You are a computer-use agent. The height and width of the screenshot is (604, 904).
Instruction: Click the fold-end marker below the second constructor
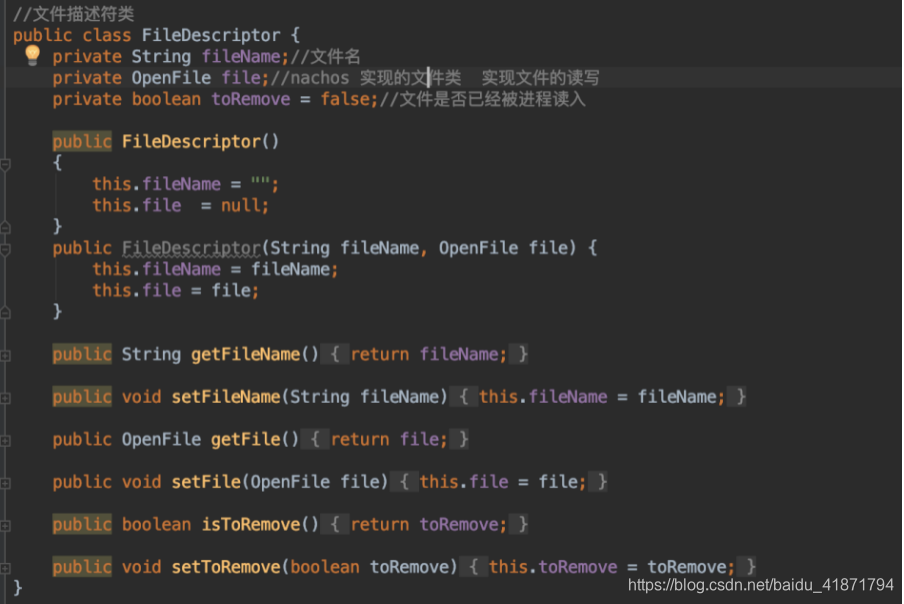pos(5,313)
